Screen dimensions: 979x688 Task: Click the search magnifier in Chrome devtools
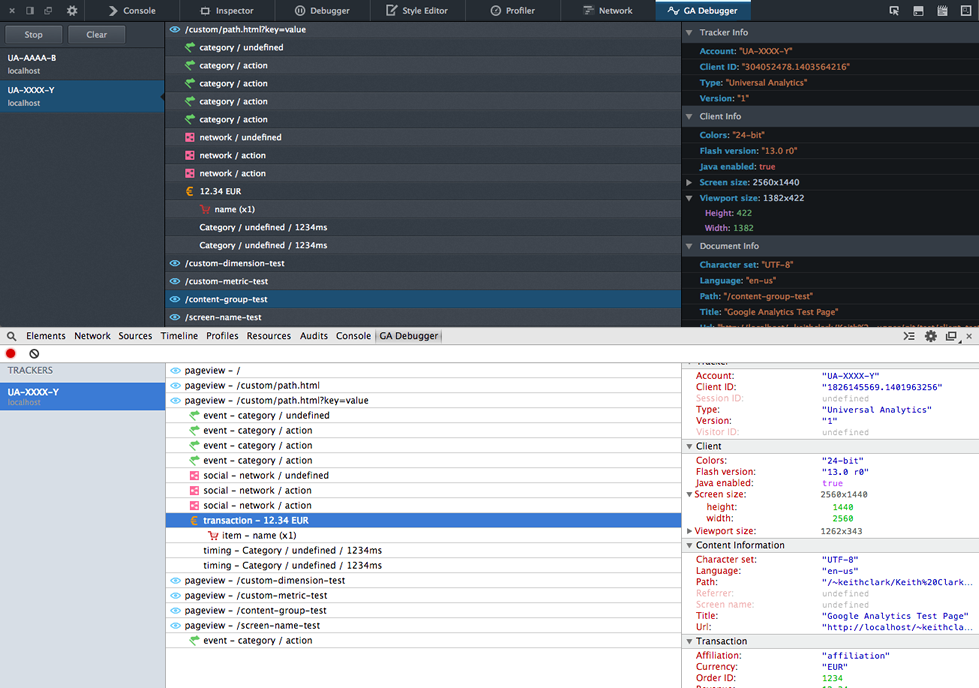(x=11, y=336)
